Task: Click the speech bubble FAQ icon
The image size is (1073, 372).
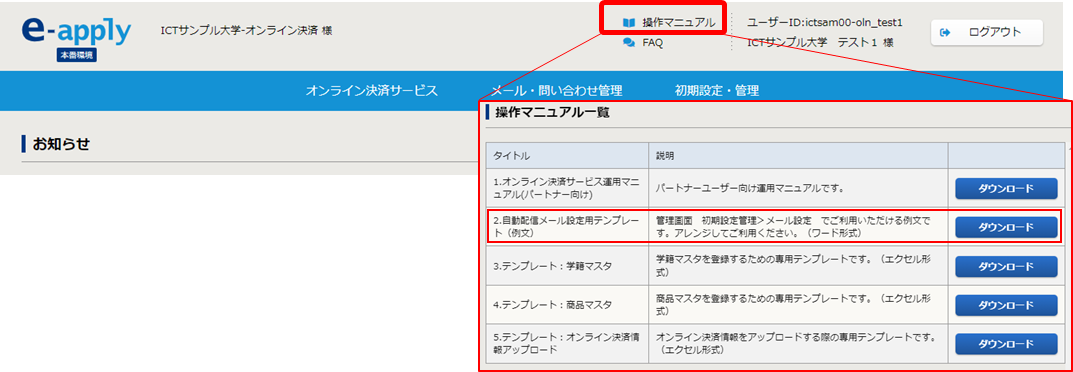Action: (628, 42)
